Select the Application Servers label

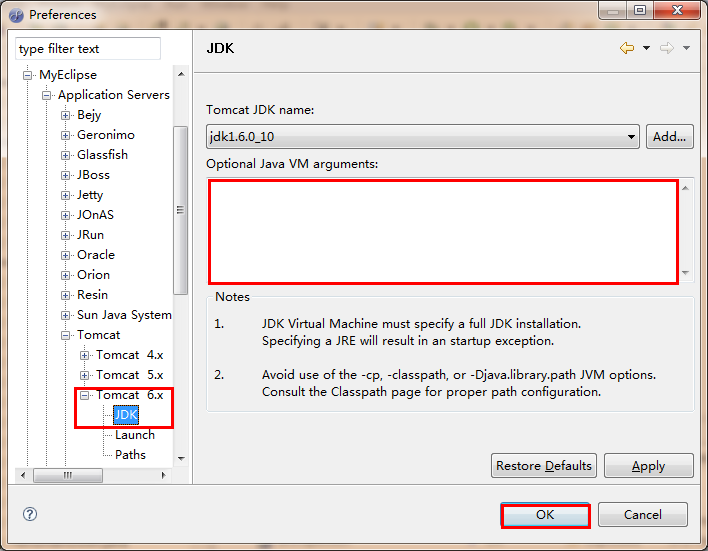(114, 95)
